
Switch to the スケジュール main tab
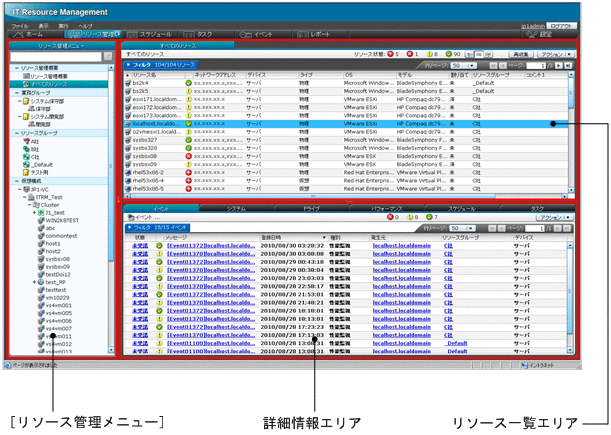coord(150,35)
